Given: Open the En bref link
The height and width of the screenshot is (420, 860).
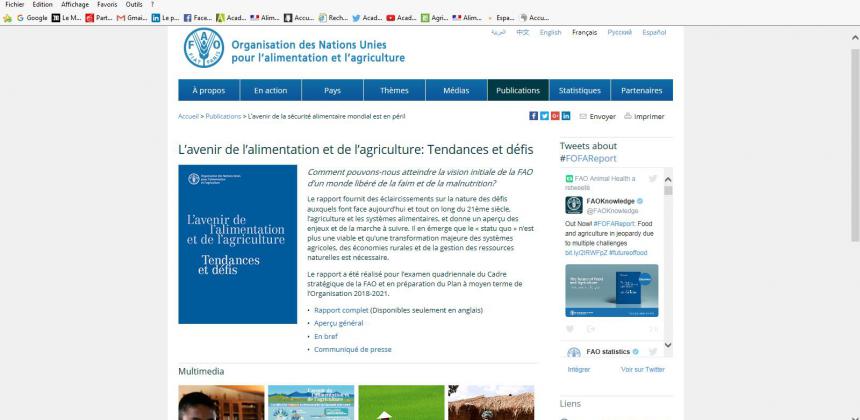Looking at the screenshot, I should coord(326,337).
